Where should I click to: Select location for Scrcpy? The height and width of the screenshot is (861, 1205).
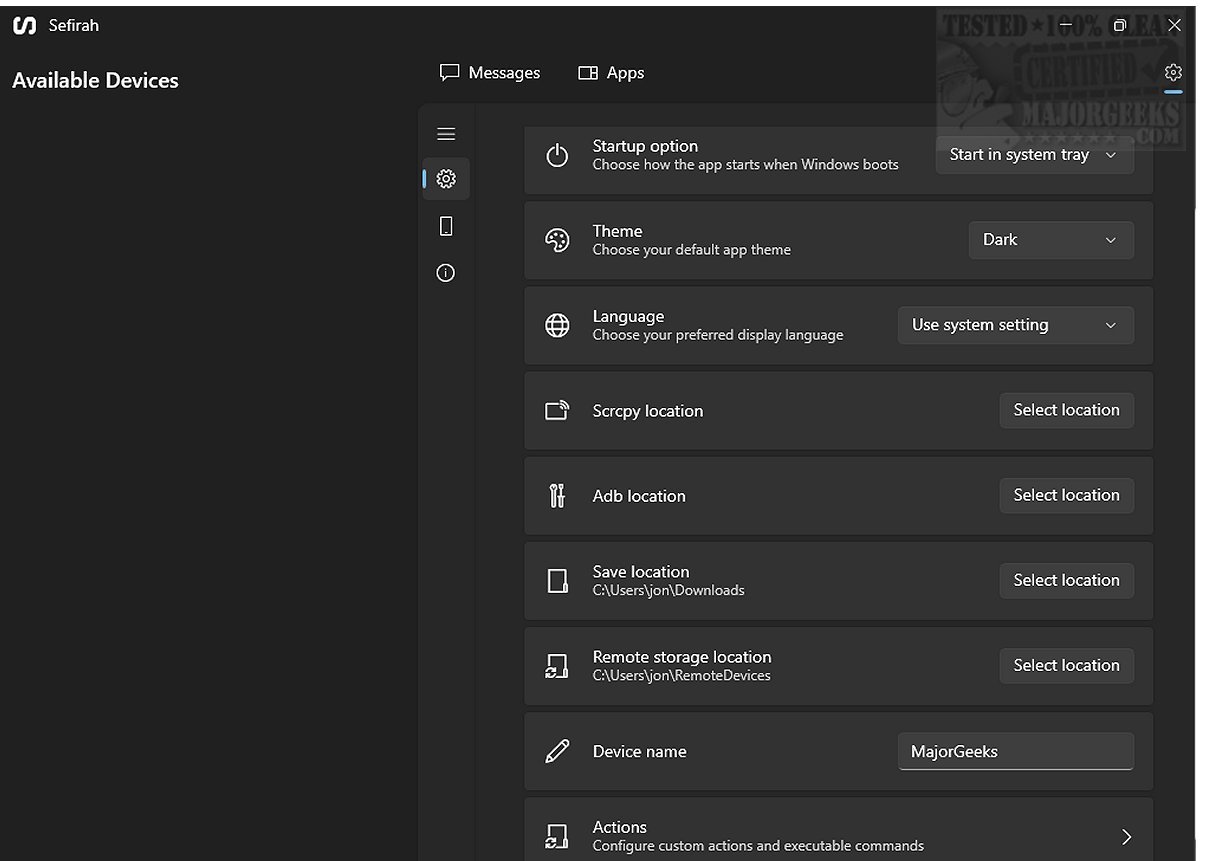(x=1066, y=410)
